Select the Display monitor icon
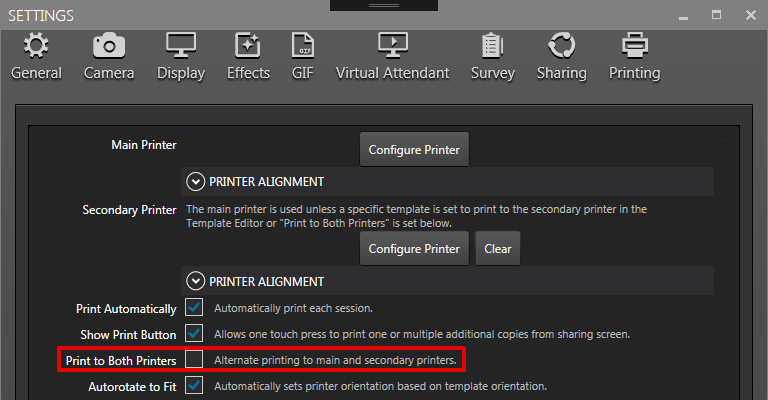This screenshot has height=400, width=768. [181, 46]
